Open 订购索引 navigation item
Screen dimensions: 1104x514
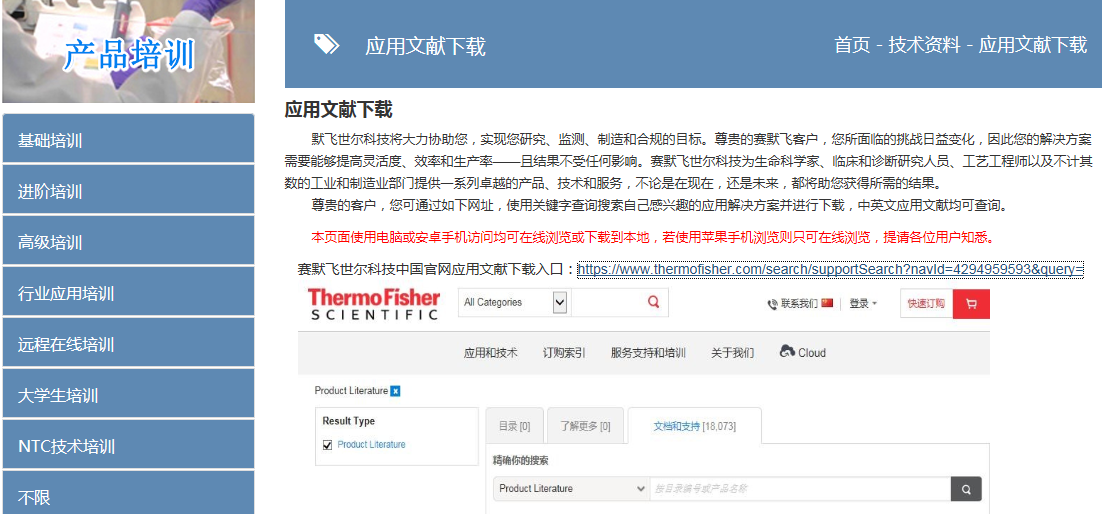(x=564, y=353)
